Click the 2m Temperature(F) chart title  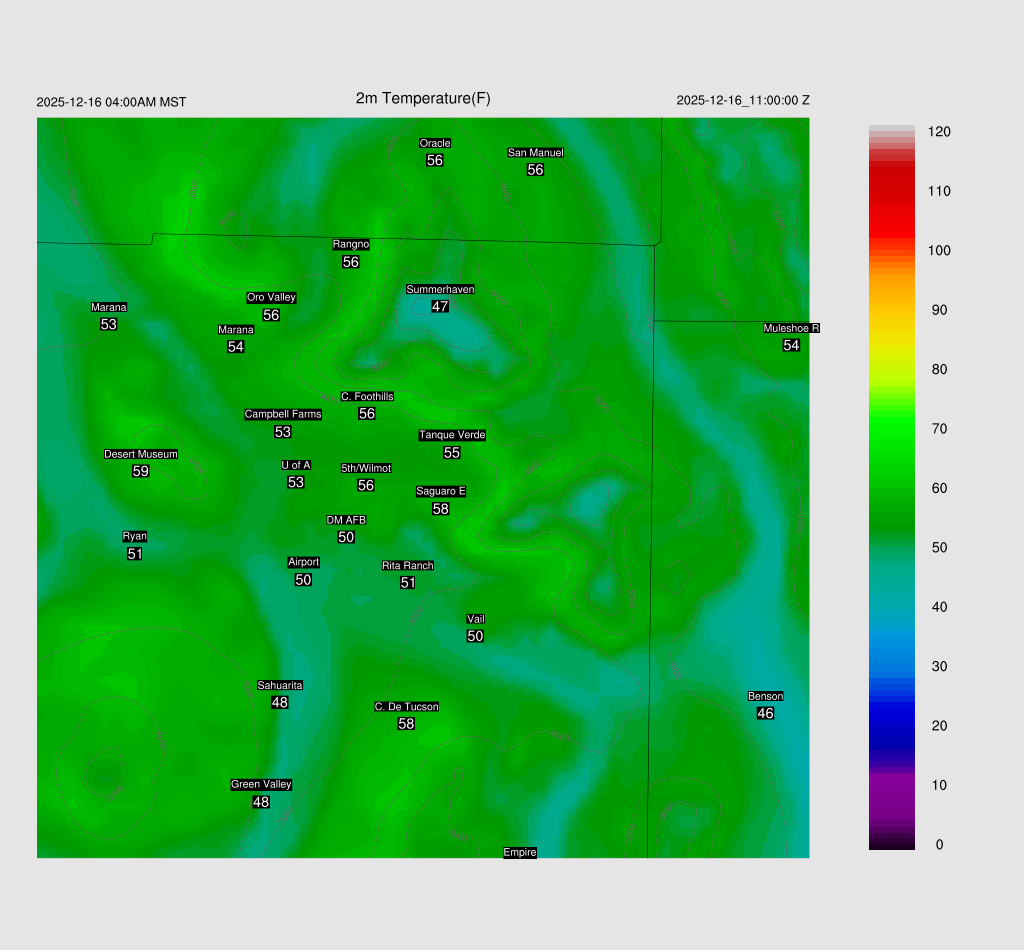(x=423, y=98)
